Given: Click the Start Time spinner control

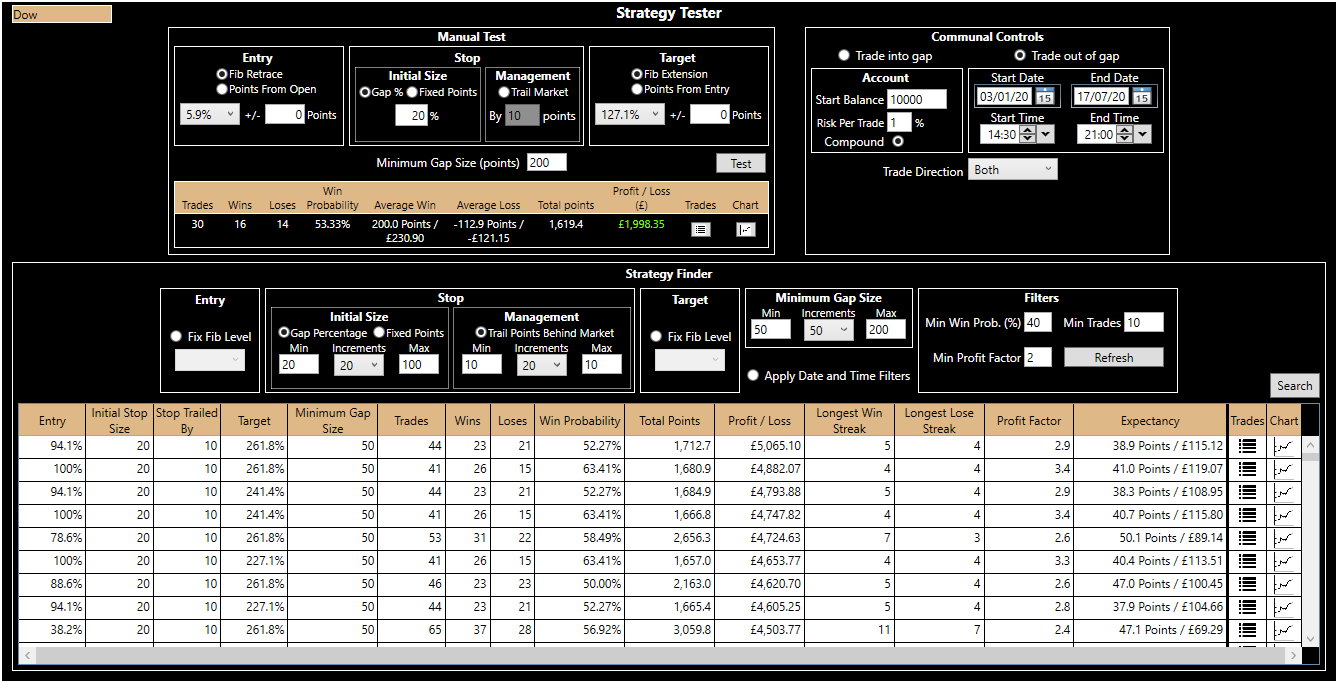Looking at the screenshot, I should [x=1028, y=134].
